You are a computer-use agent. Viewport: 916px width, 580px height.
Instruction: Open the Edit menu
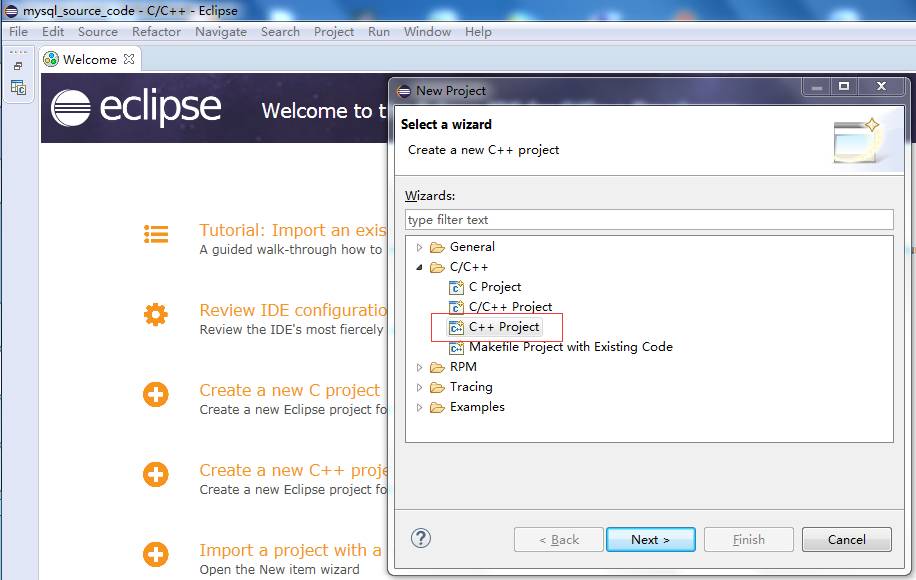click(x=53, y=32)
